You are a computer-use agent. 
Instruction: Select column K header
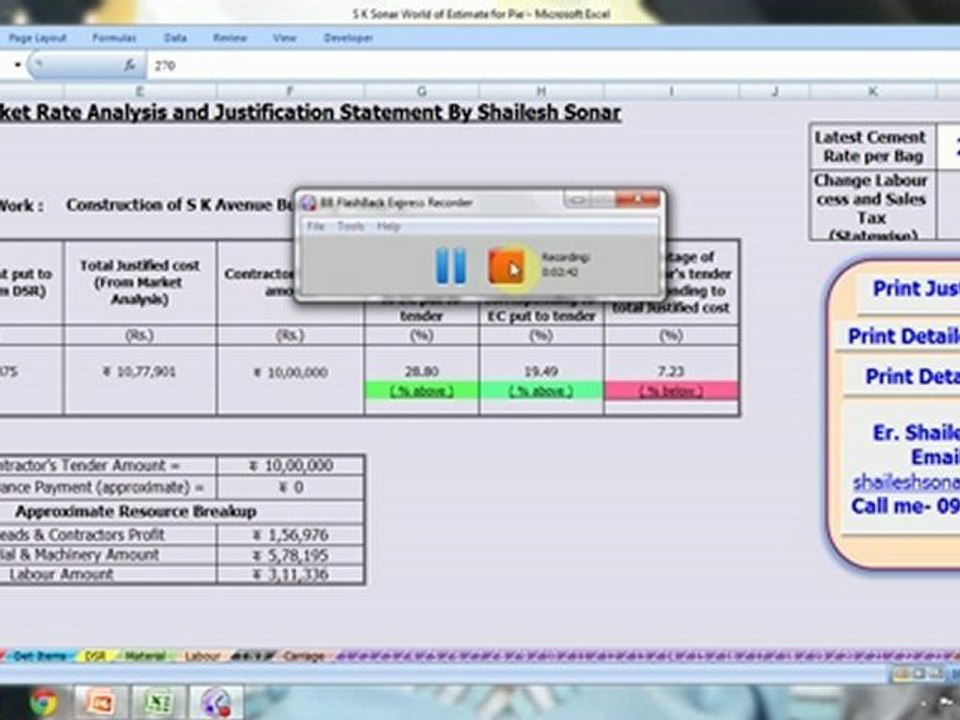872,92
